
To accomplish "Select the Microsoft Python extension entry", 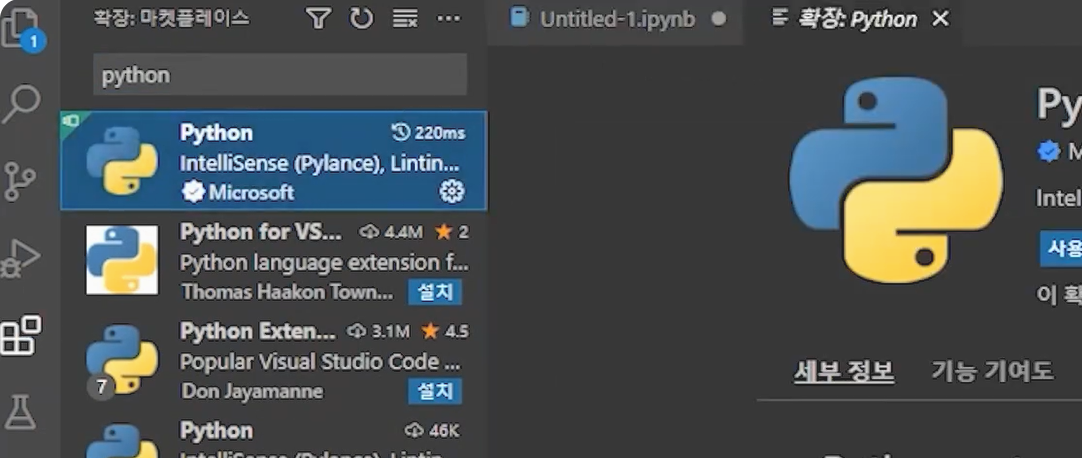I will pos(274,161).
